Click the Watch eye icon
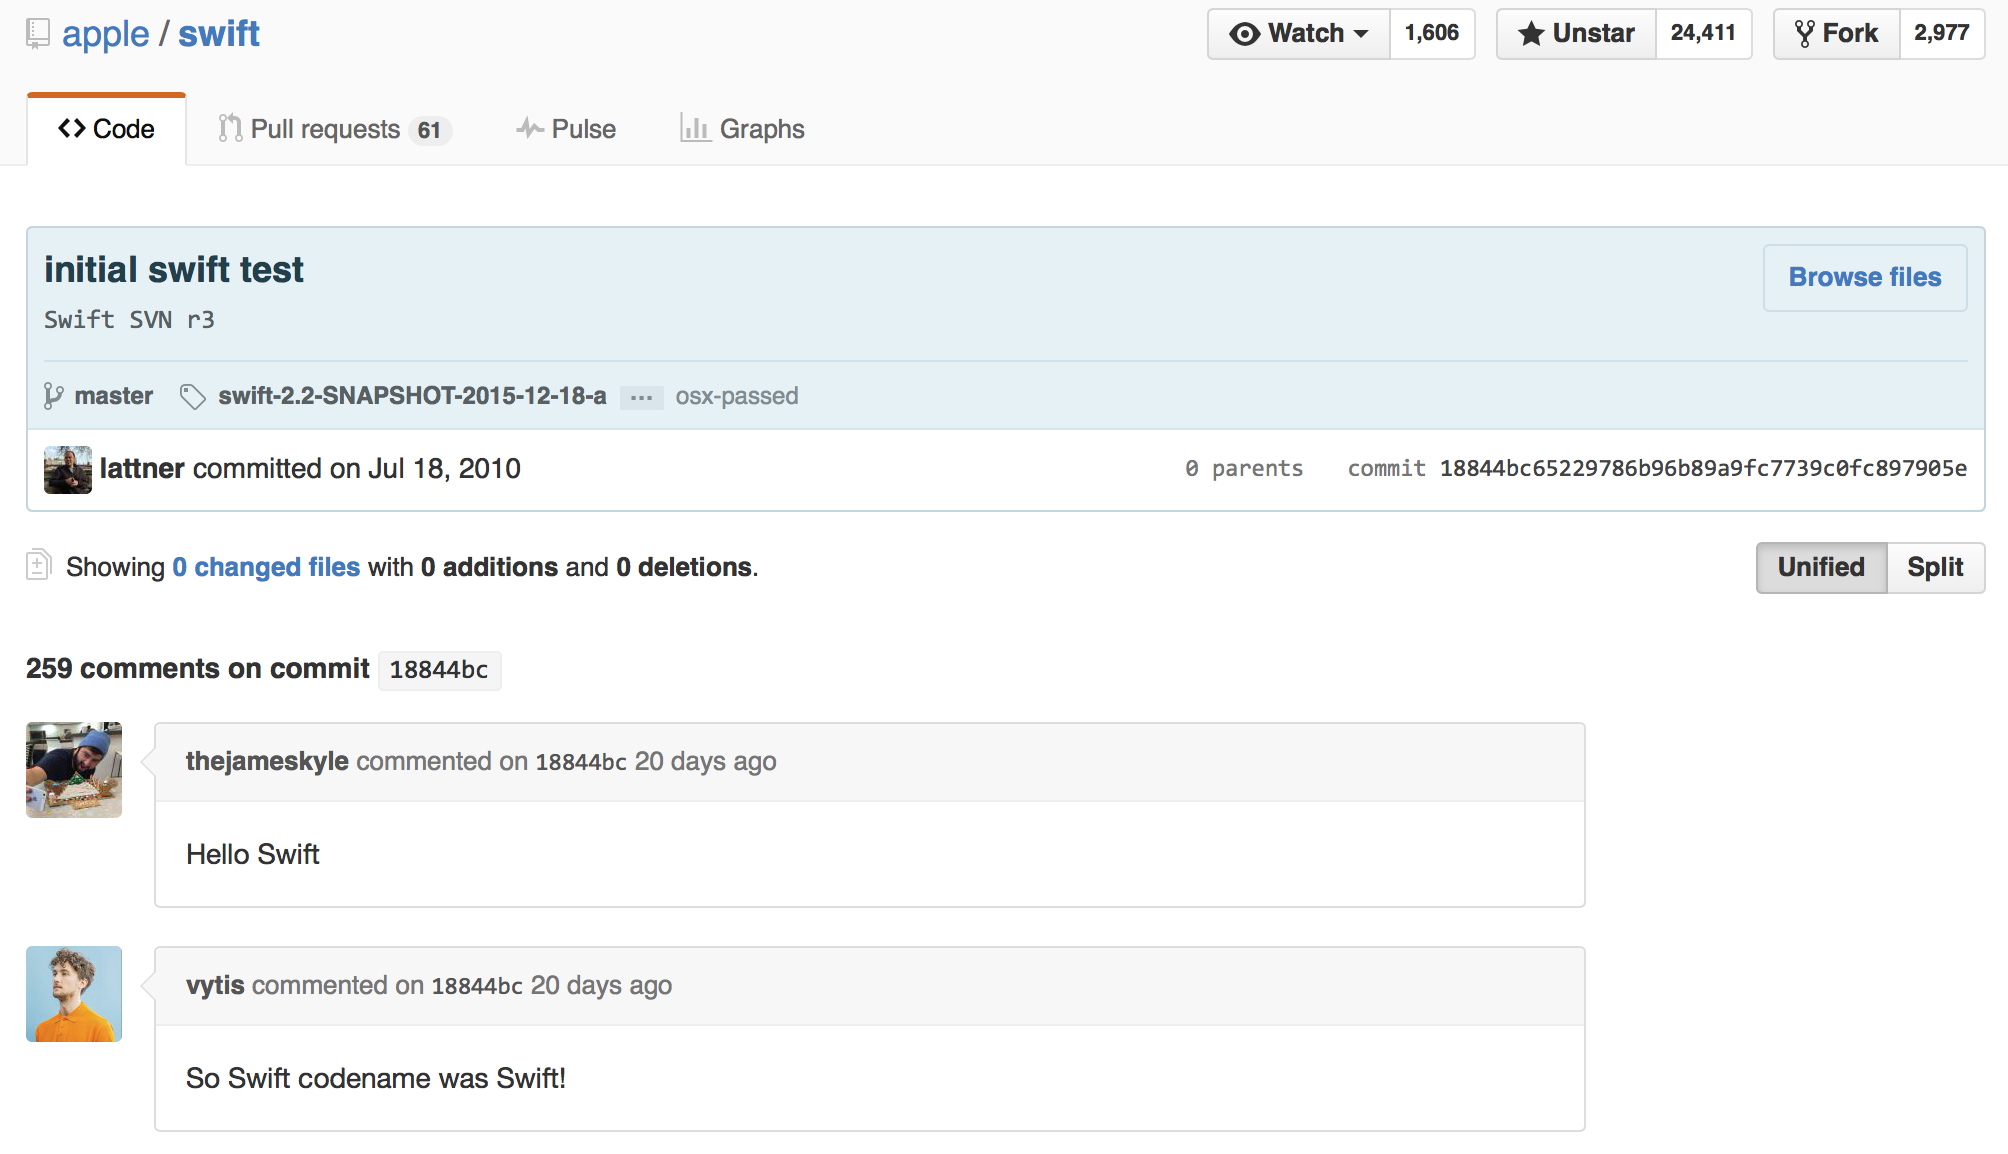The height and width of the screenshot is (1154, 2008). coord(1244,34)
